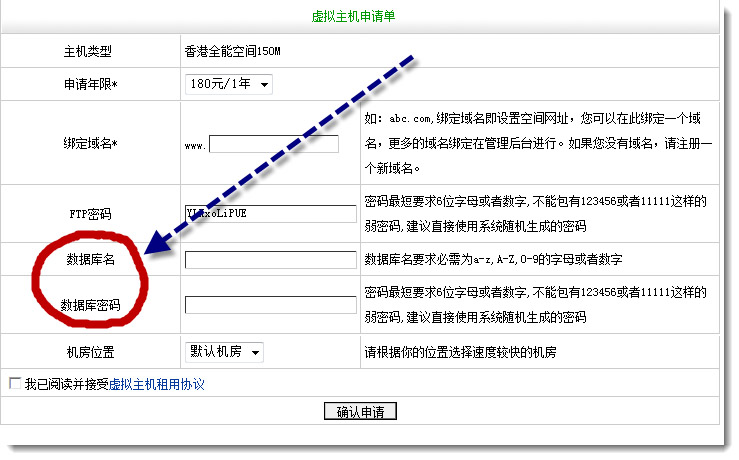Open the 虚拟主机租用协议 link

[157, 384]
